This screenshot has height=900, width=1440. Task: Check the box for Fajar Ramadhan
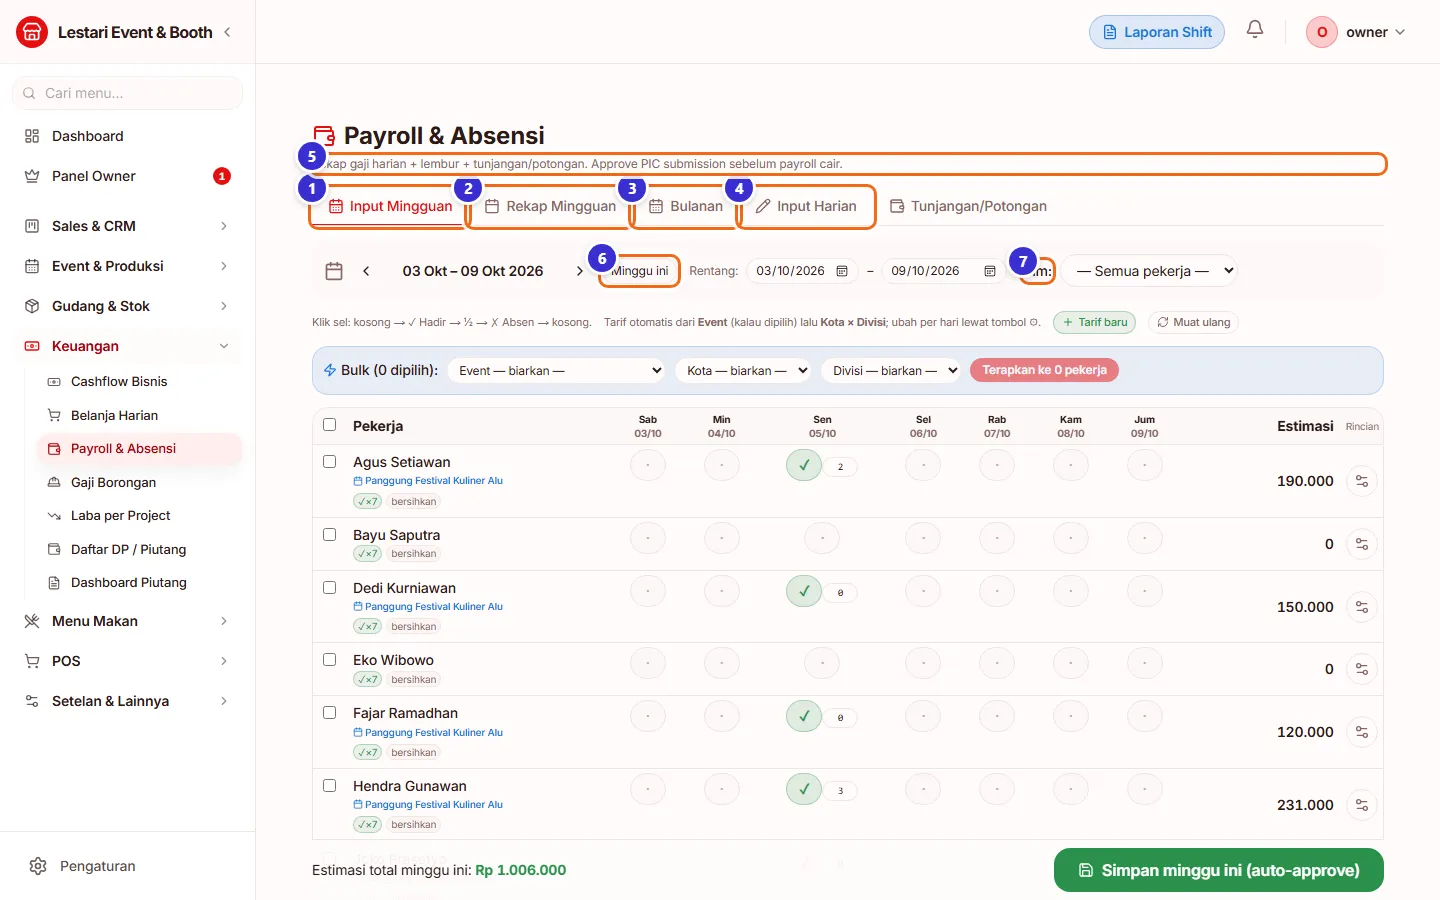pyautogui.click(x=329, y=713)
